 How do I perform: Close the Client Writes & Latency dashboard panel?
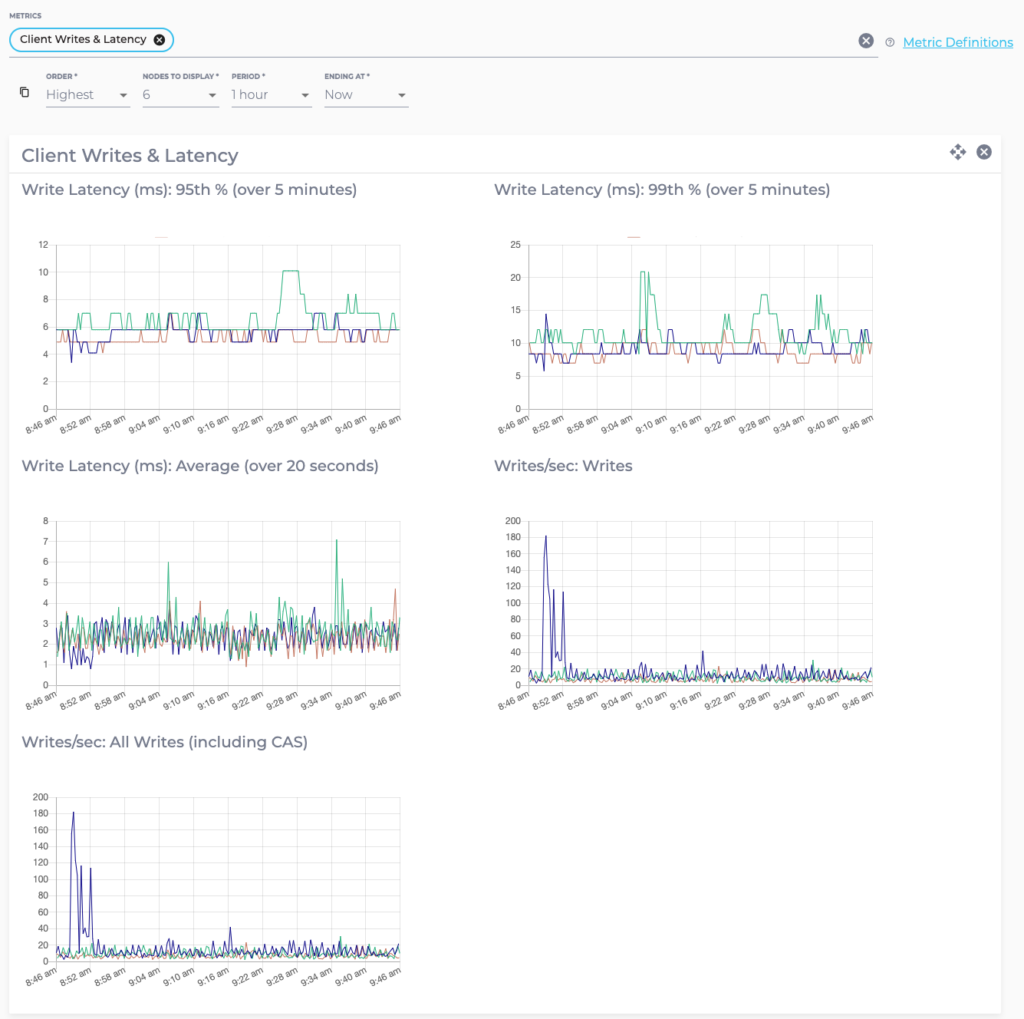(984, 152)
